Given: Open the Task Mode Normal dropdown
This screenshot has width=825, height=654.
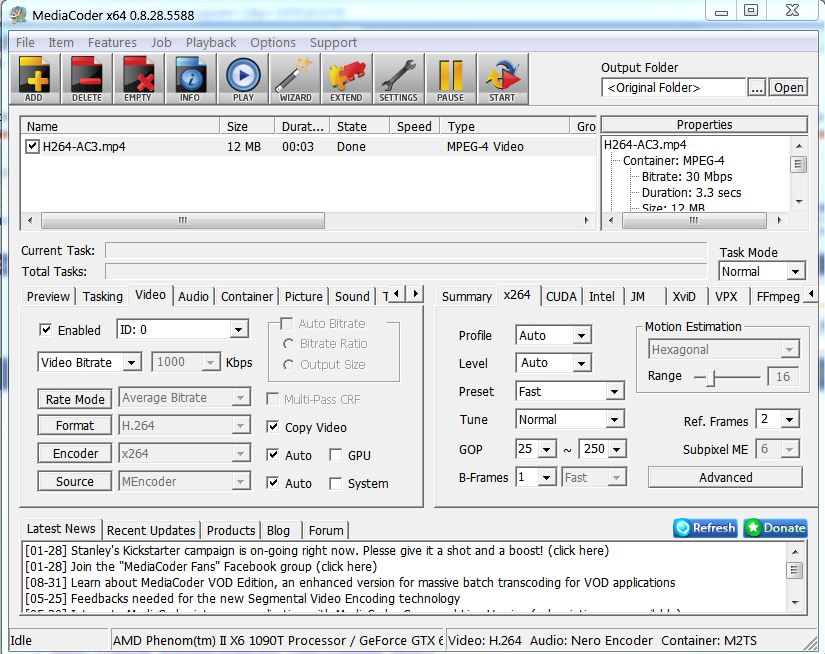Looking at the screenshot, I should point(762,271).
